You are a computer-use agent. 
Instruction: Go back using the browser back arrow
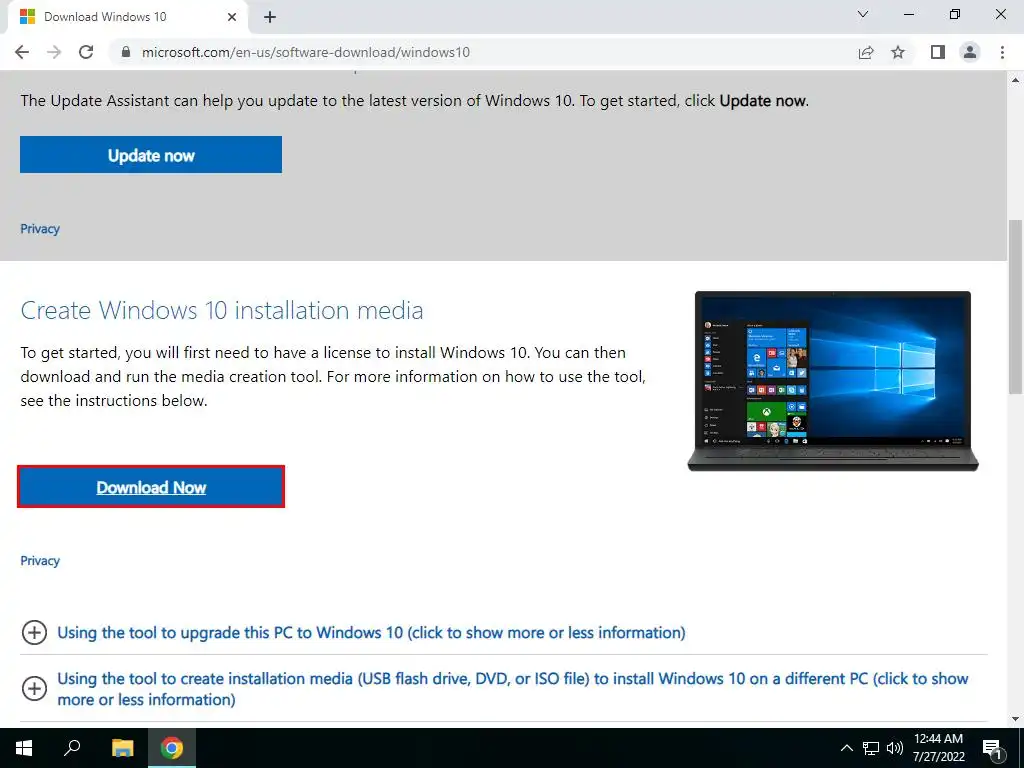coord(22,52)
